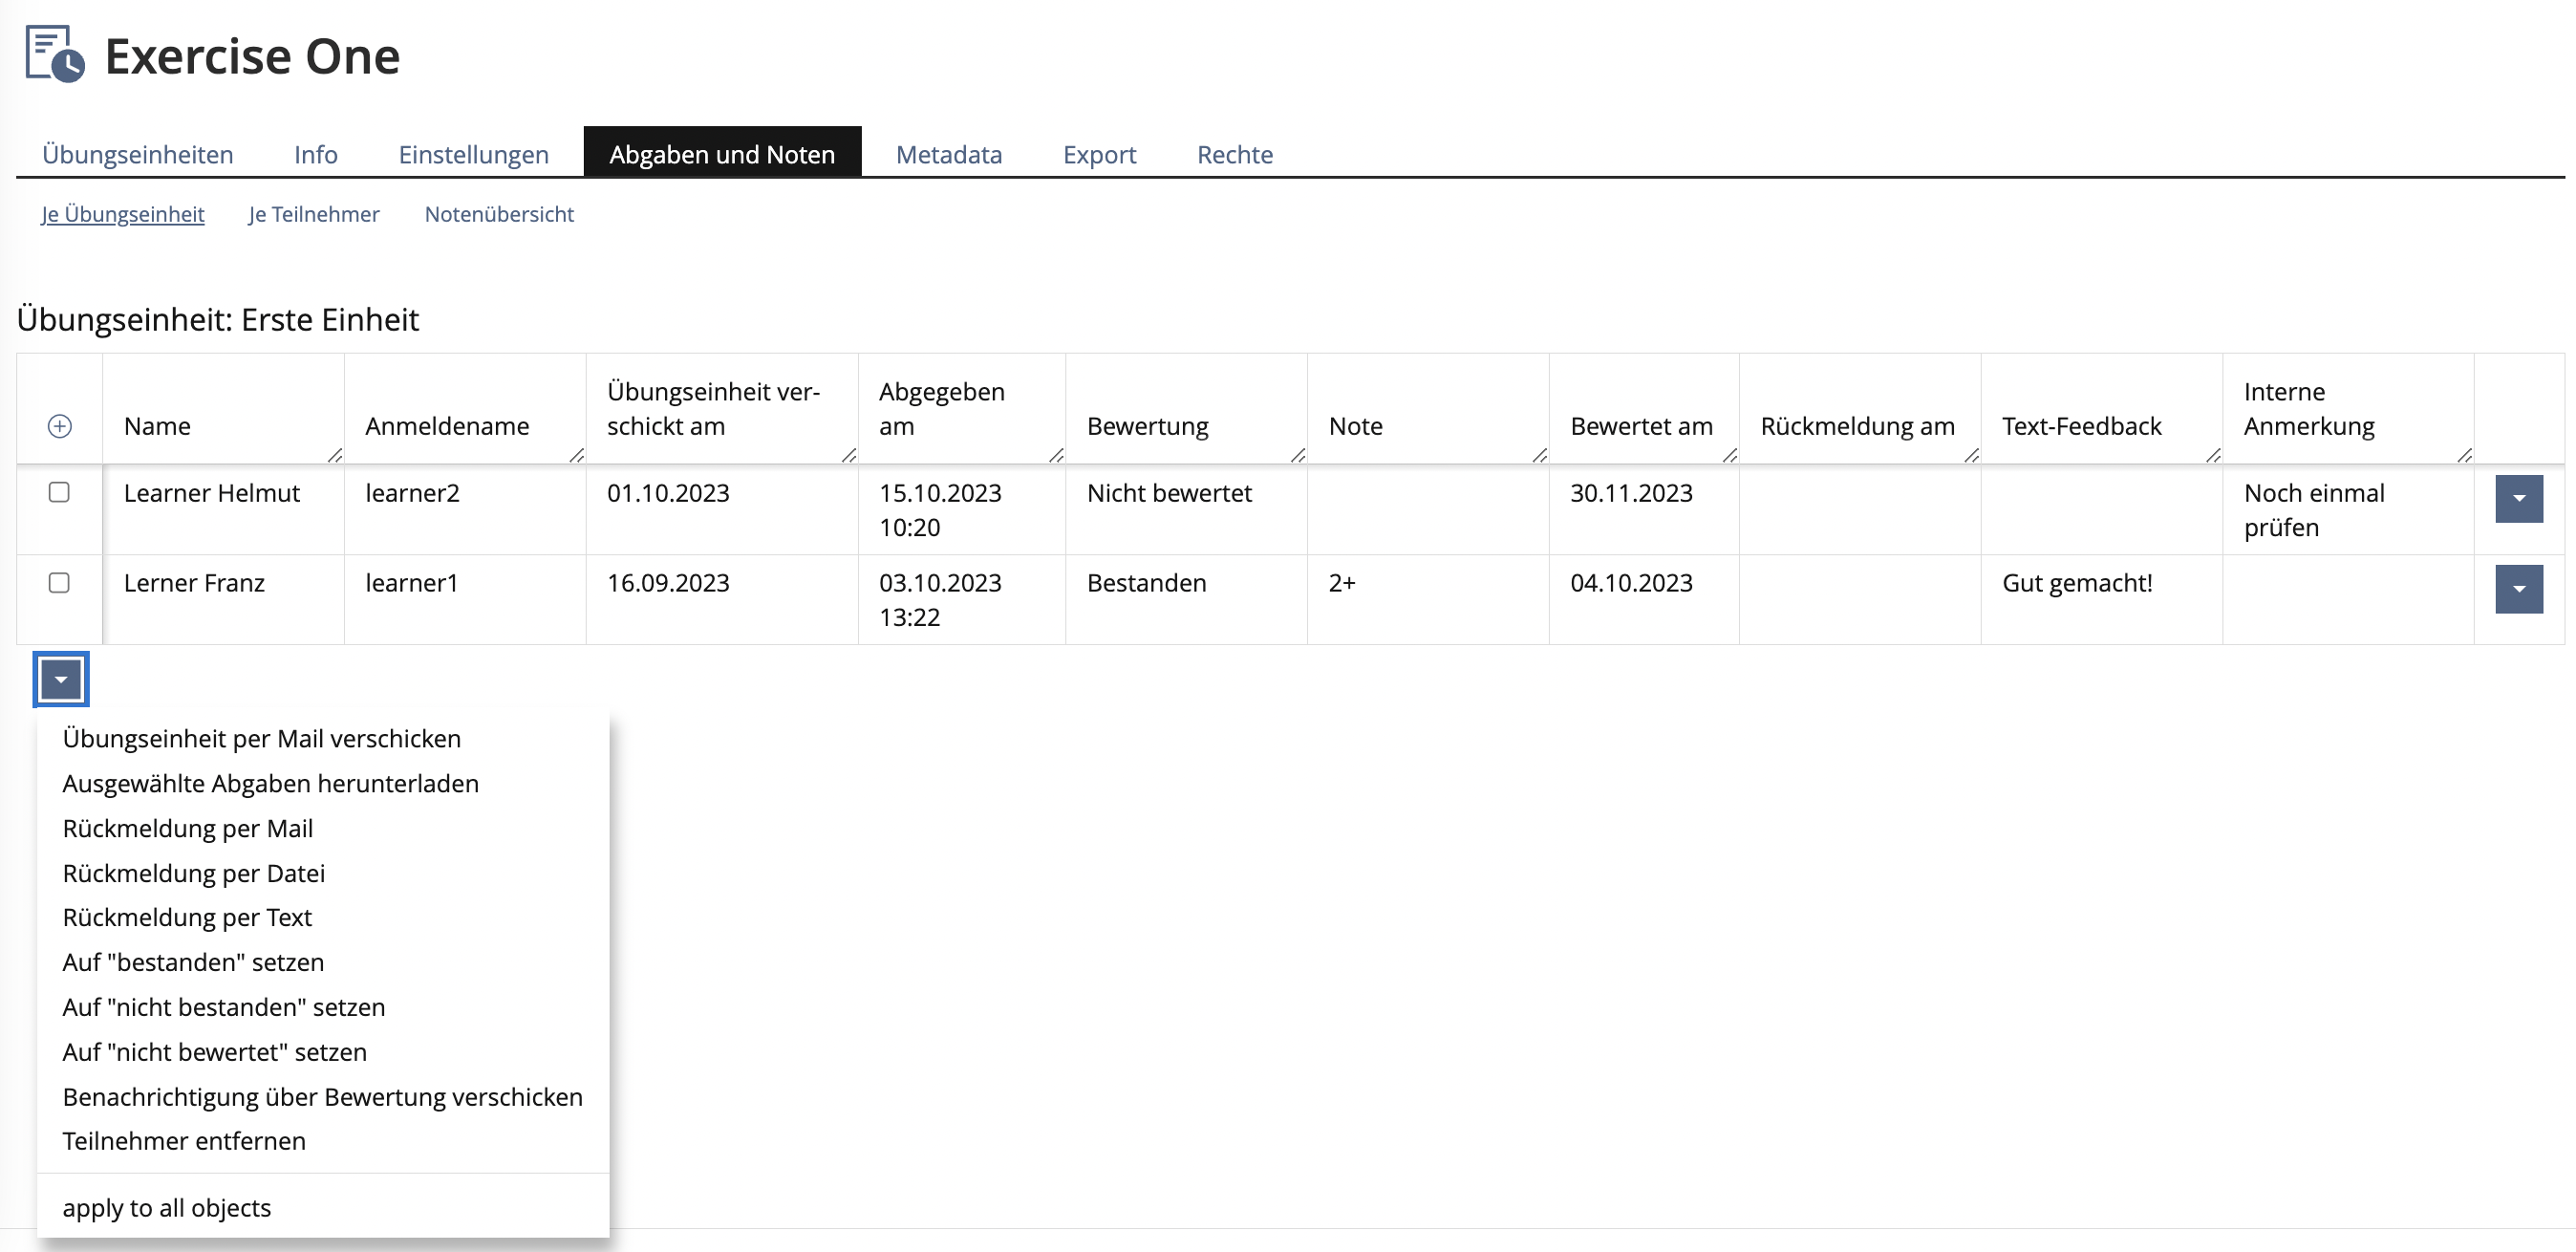The image size is (2576, 1252).
Task: Click resize handle of Note column
Action: (1539, 456)
